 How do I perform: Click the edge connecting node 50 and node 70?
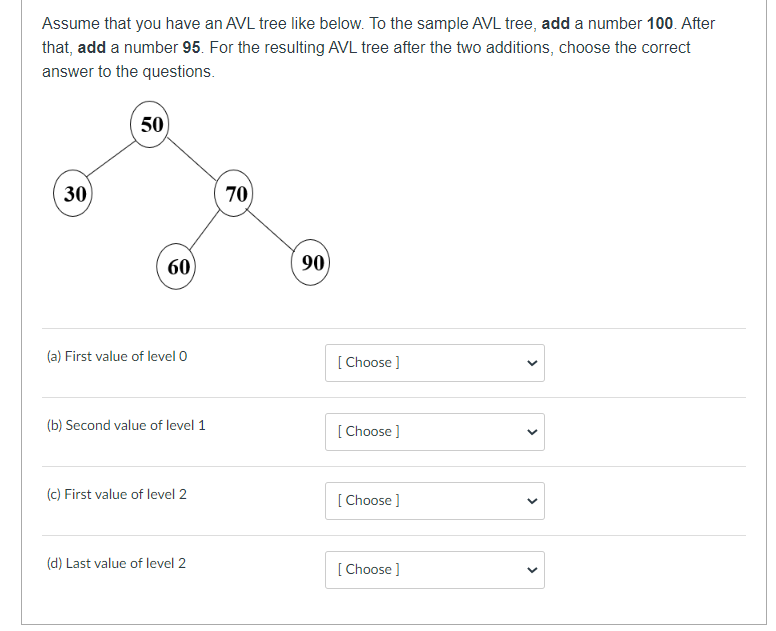click(x=192, y=158)
